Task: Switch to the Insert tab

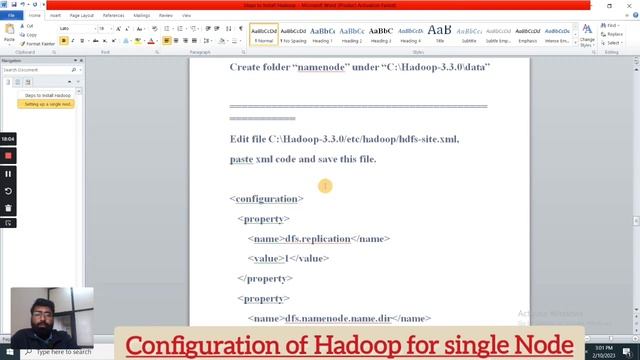Action: click(x=55, y=16)
